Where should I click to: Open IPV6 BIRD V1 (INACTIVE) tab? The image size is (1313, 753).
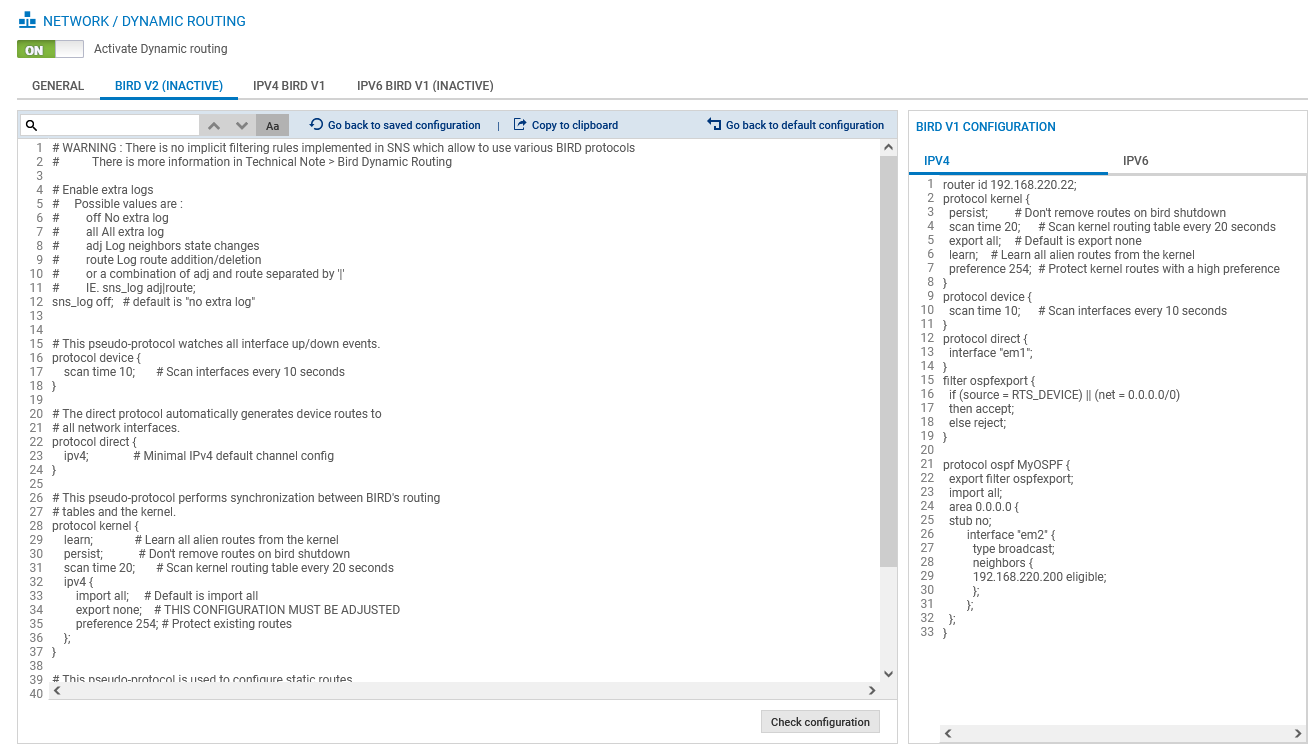tap(425, 86)
